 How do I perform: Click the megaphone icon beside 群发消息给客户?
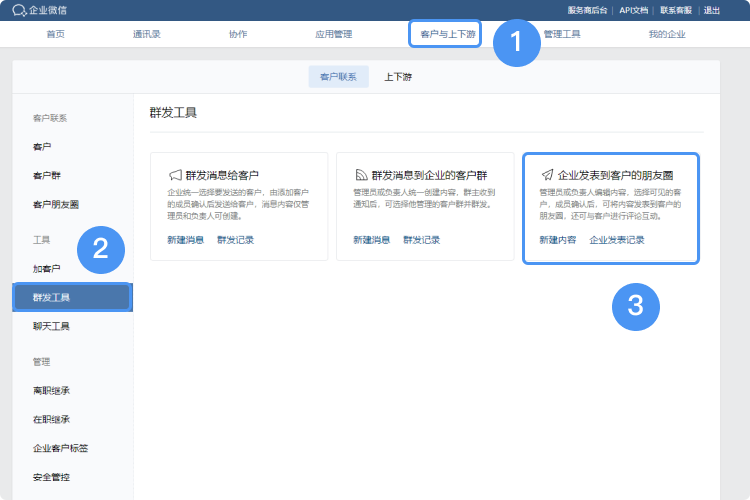[175, 174]
